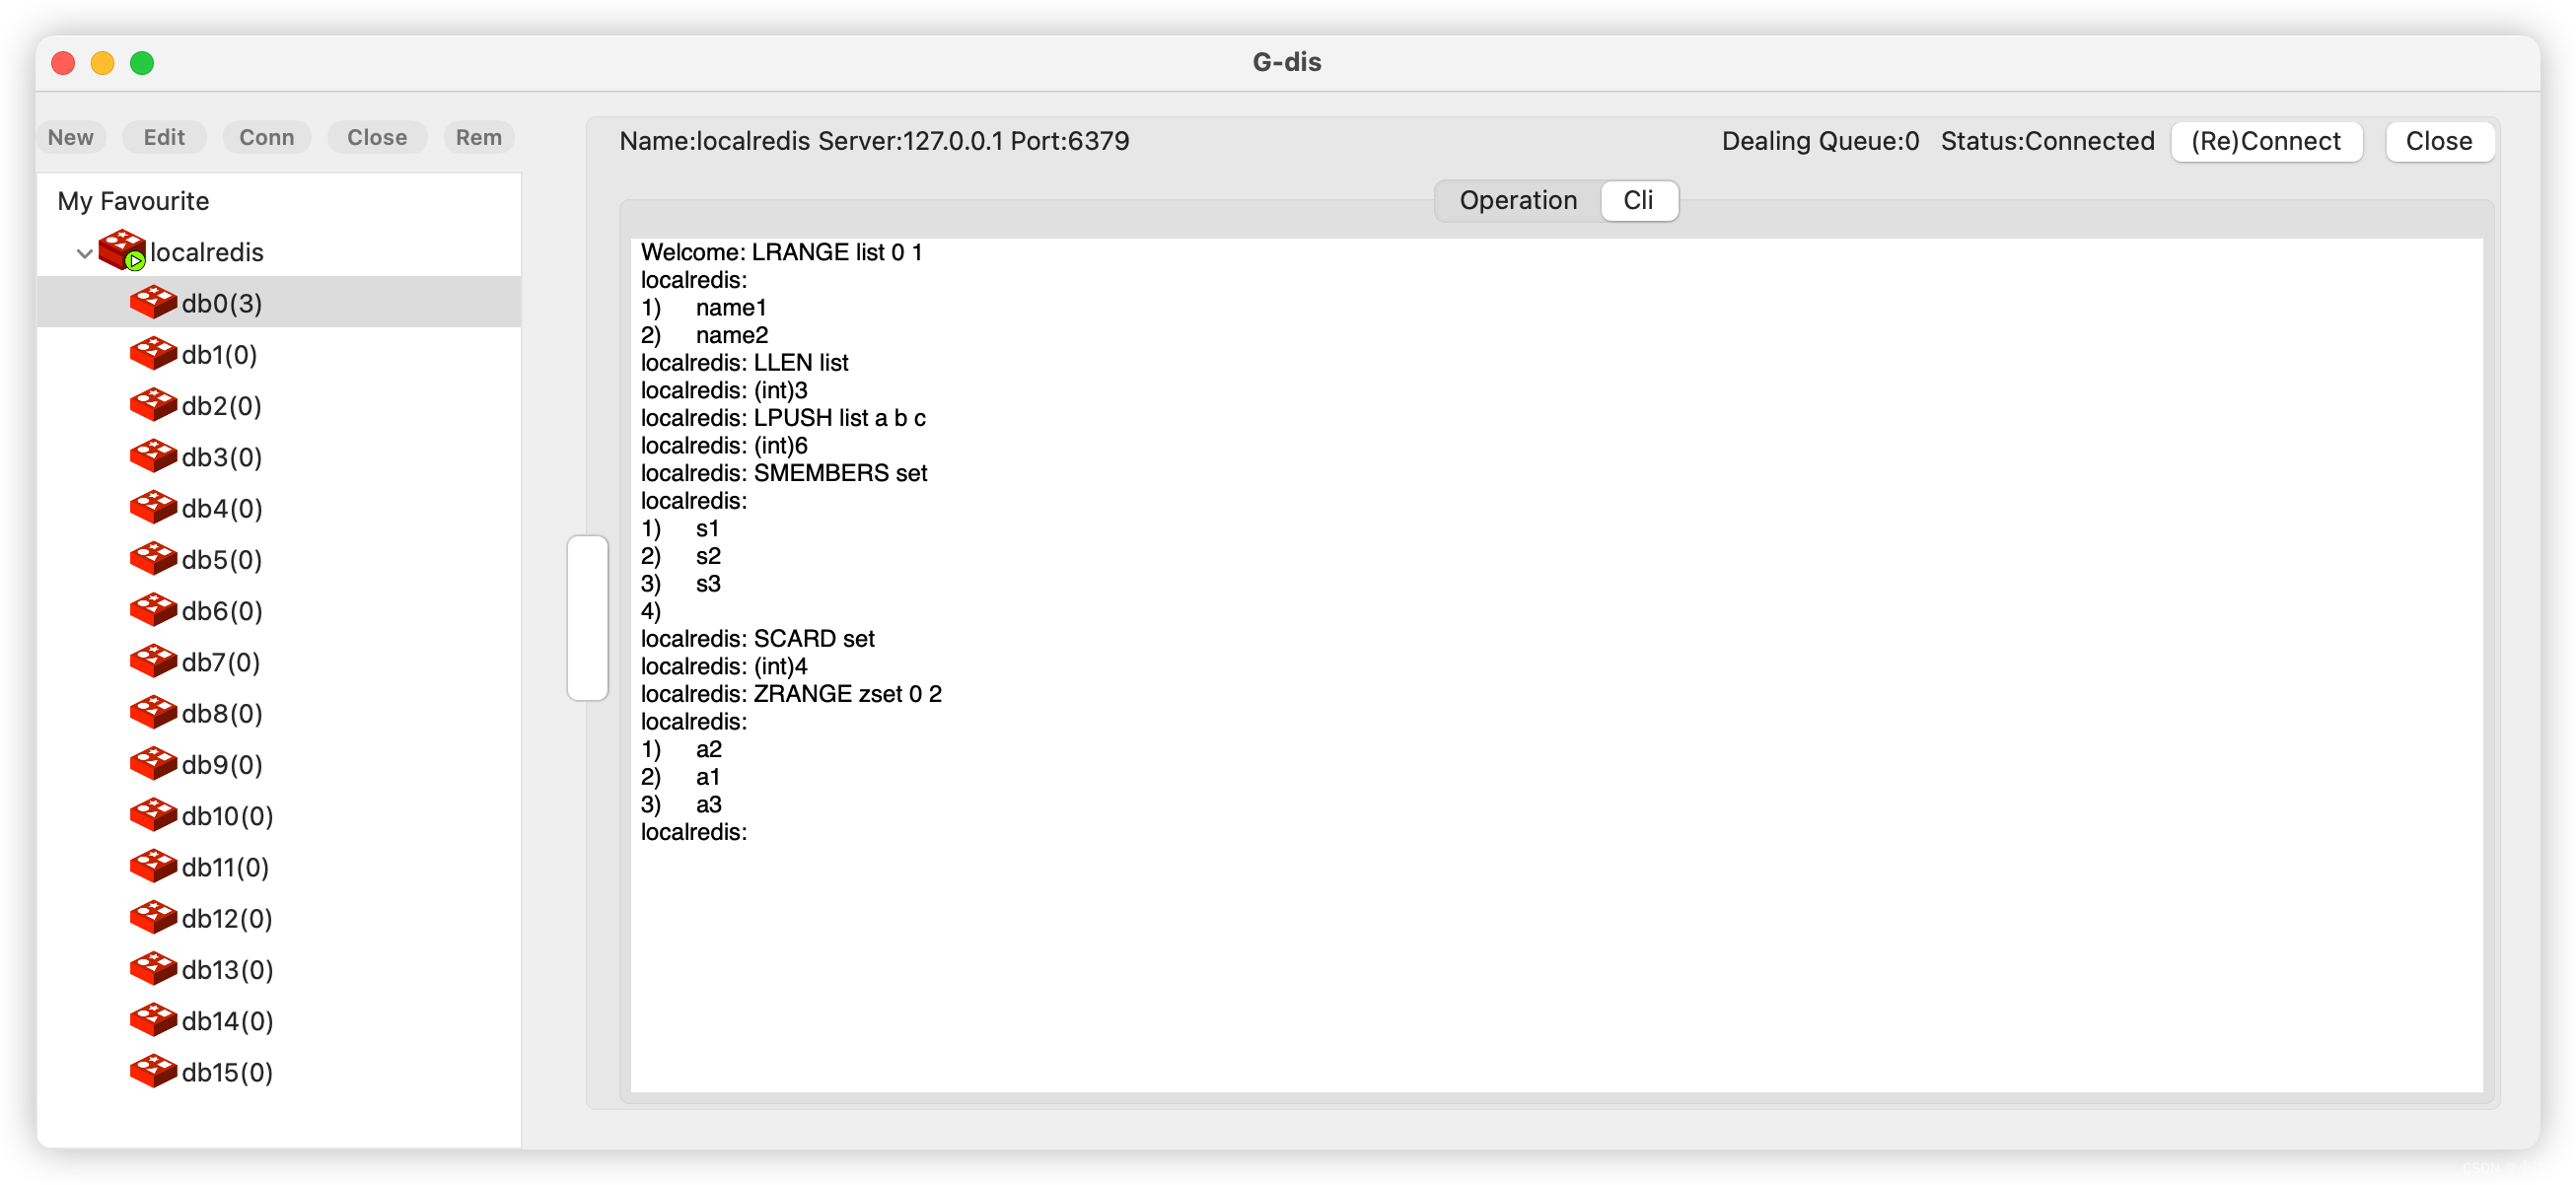Select the localredis connection label

click(x=207, y=252)
